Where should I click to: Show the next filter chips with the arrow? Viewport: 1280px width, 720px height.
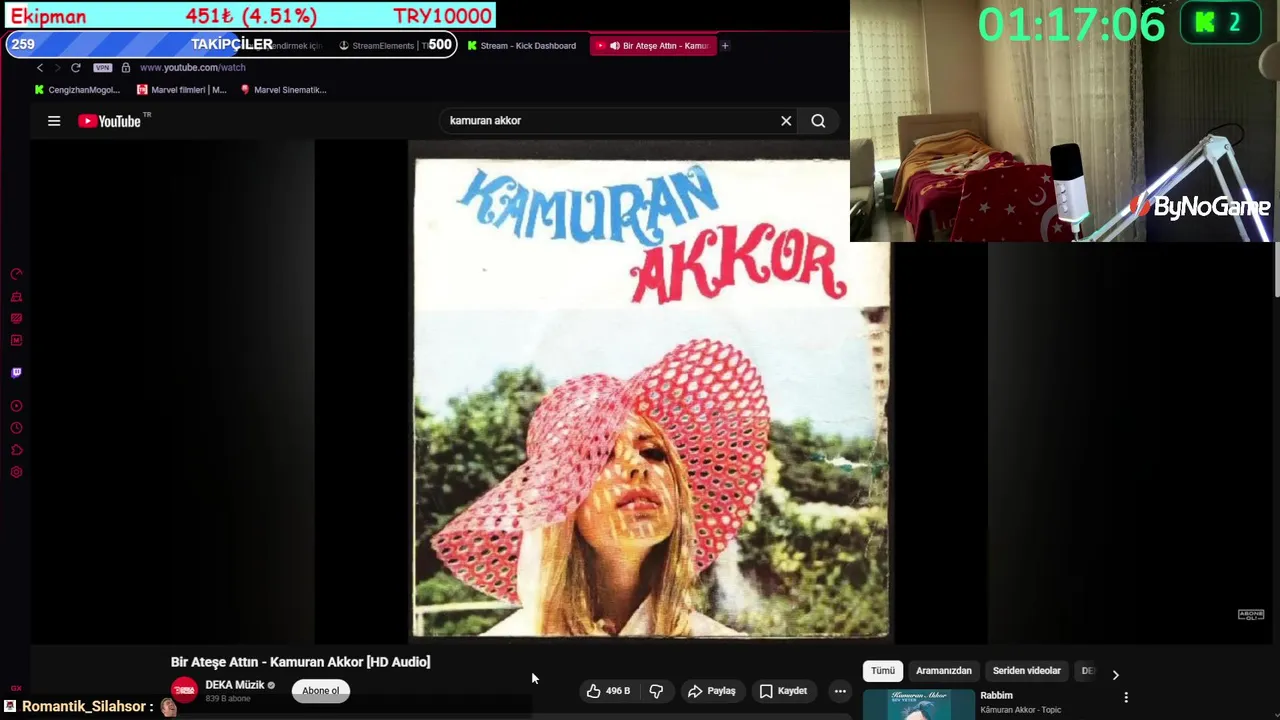point(1115,675)
